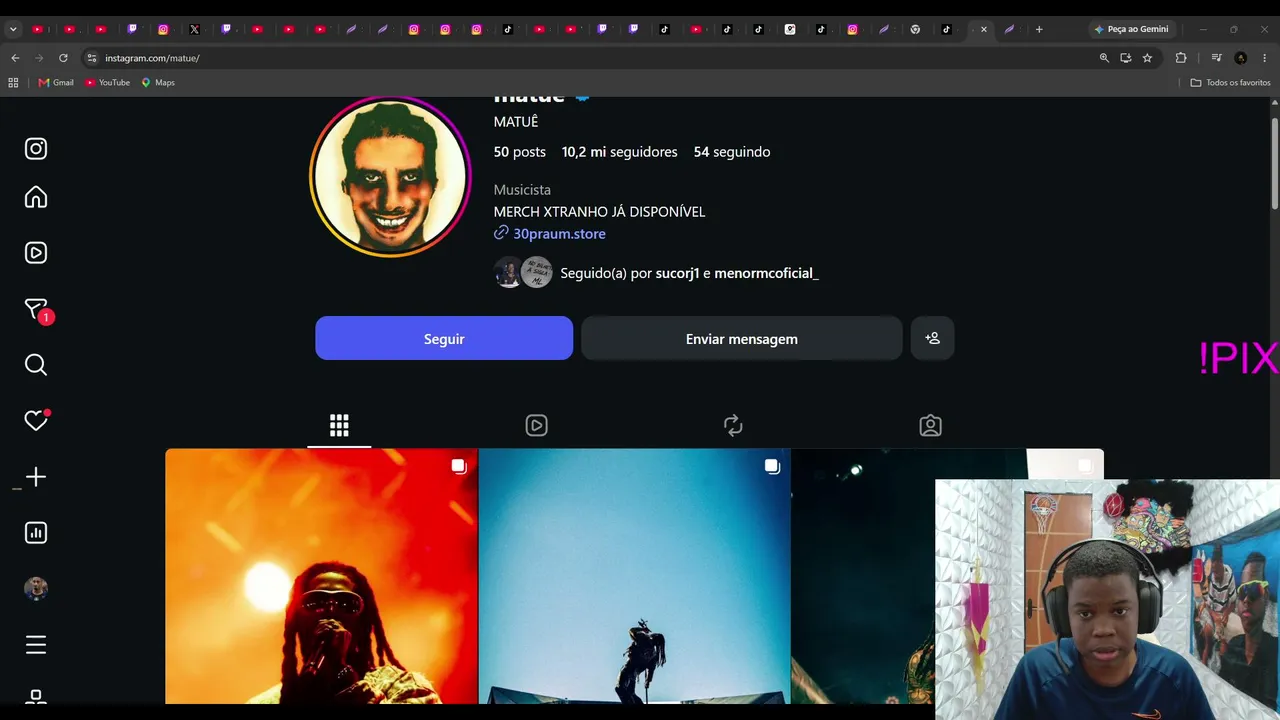Open notifications heart icon in sidebar
This screenshot has height=720, width=1280.
click(x=36, y=421)
